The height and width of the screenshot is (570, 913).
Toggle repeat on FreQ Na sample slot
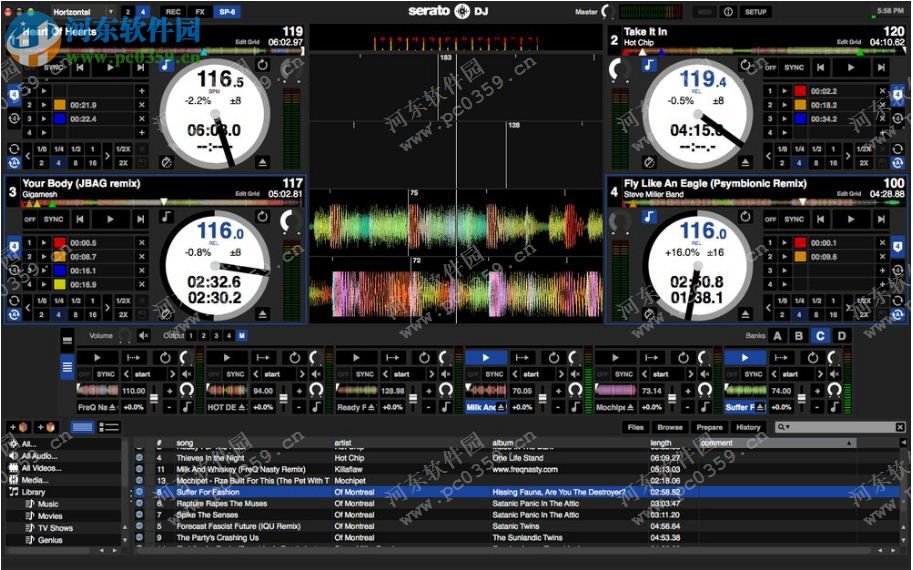[165, 357]
